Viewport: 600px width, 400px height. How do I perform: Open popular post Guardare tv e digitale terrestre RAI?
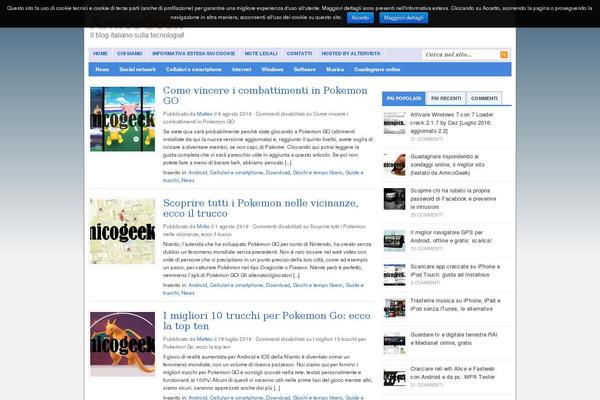click(453, 339)
